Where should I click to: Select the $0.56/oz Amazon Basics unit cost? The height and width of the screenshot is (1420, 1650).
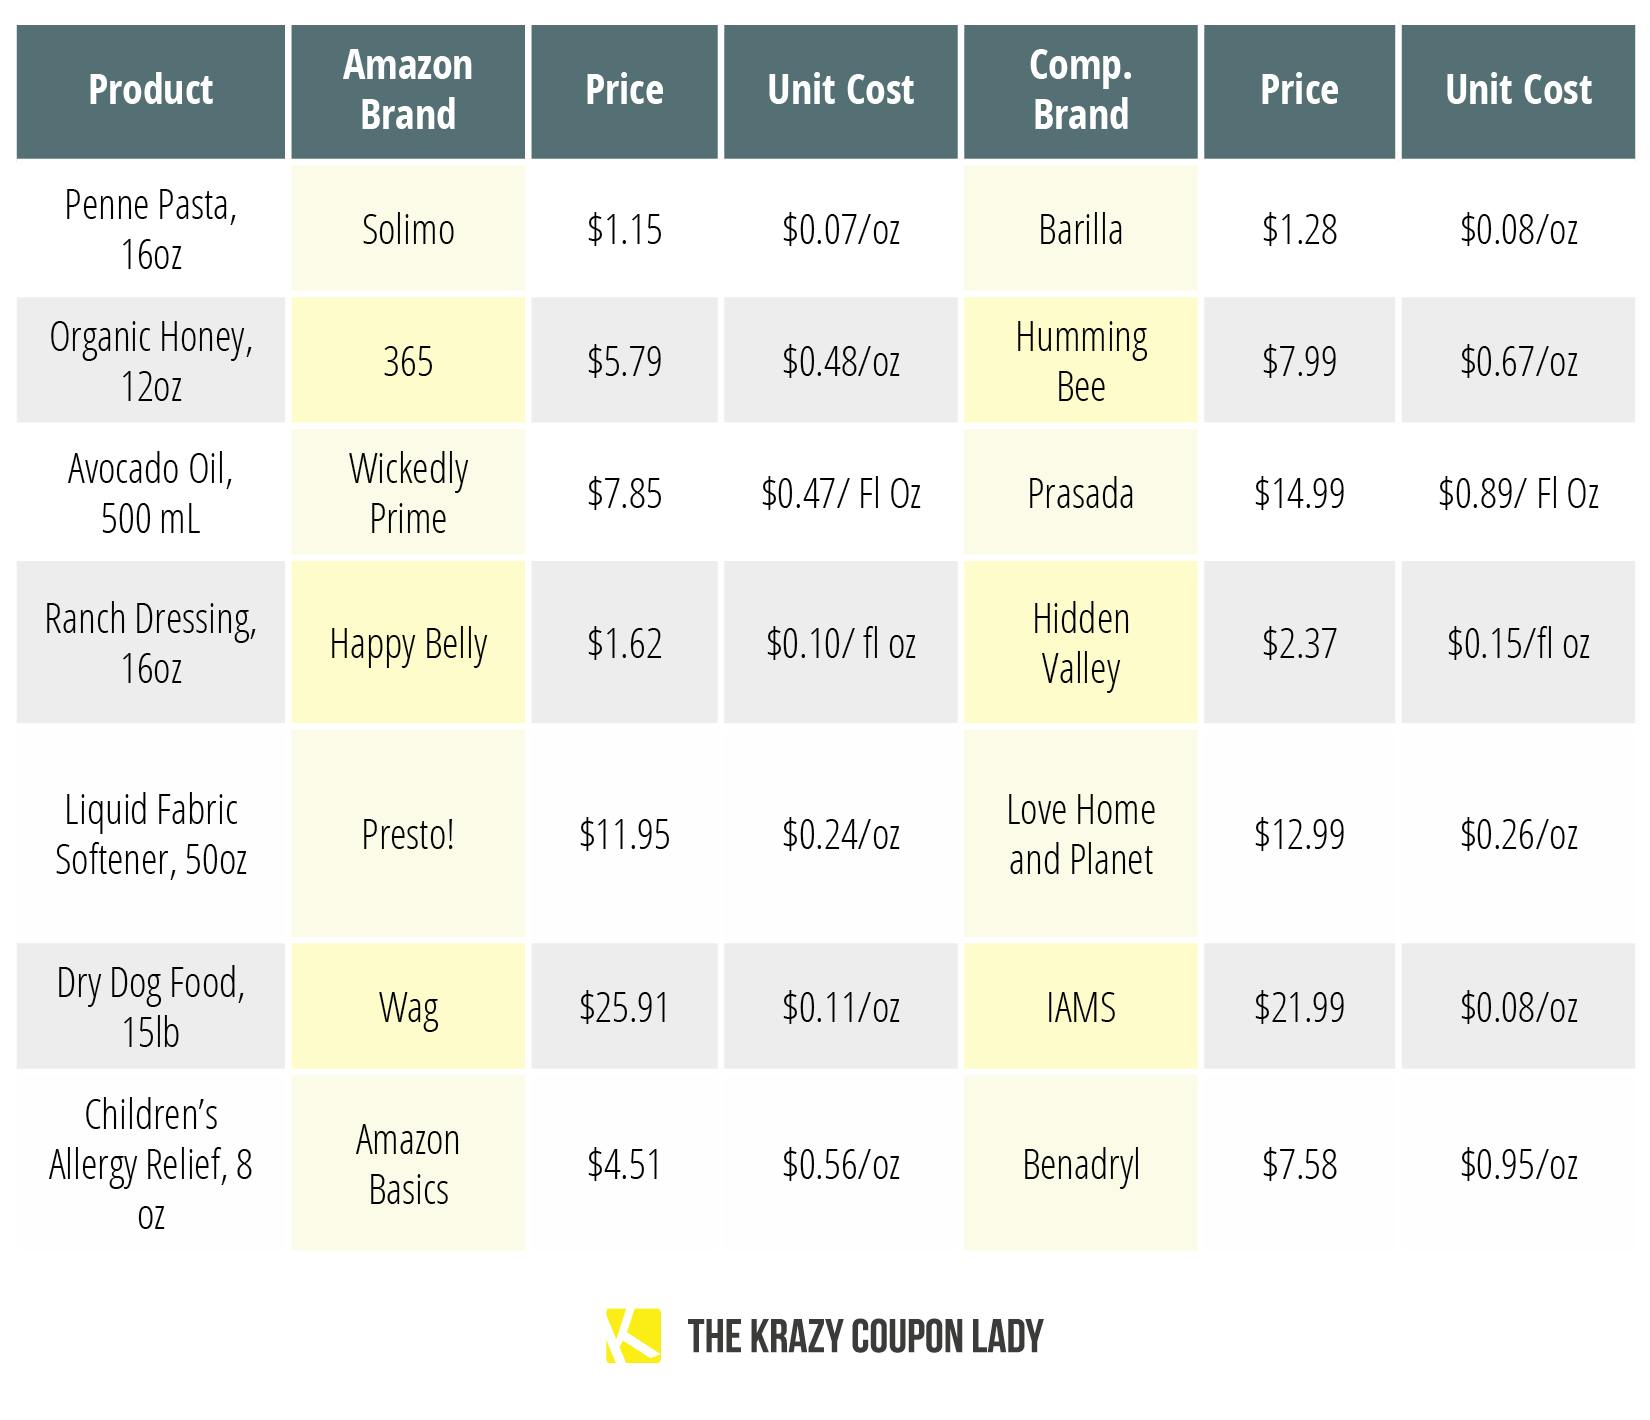coord(841,1163)
